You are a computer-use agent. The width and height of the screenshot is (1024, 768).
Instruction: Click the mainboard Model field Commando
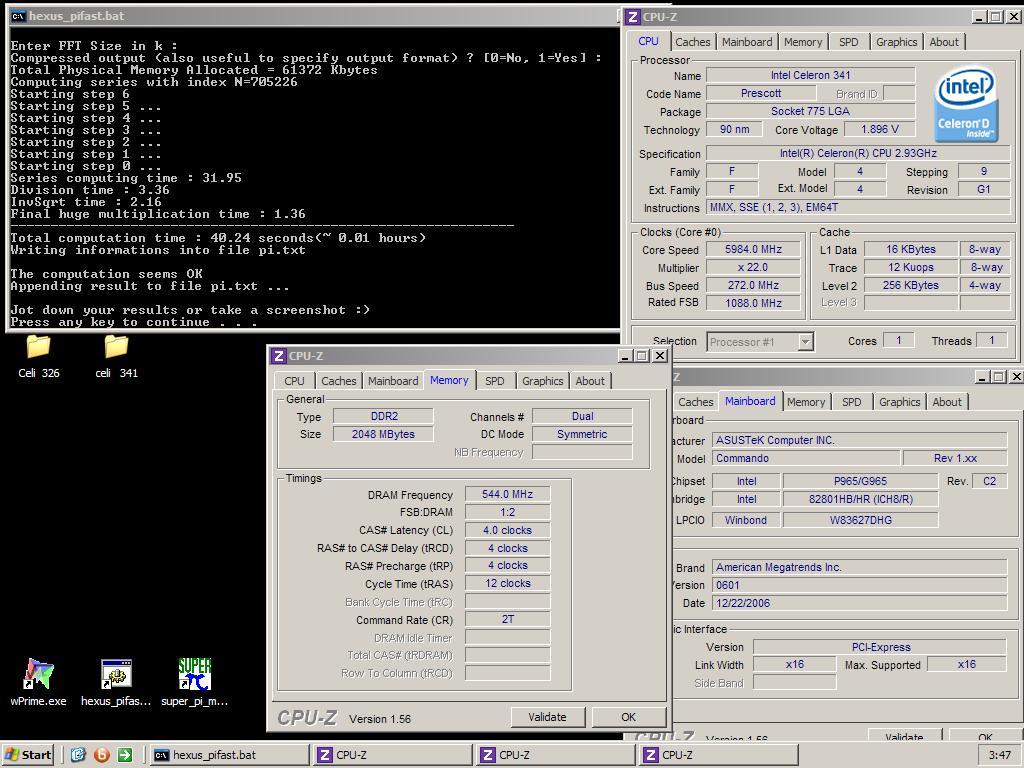[806, 458]
